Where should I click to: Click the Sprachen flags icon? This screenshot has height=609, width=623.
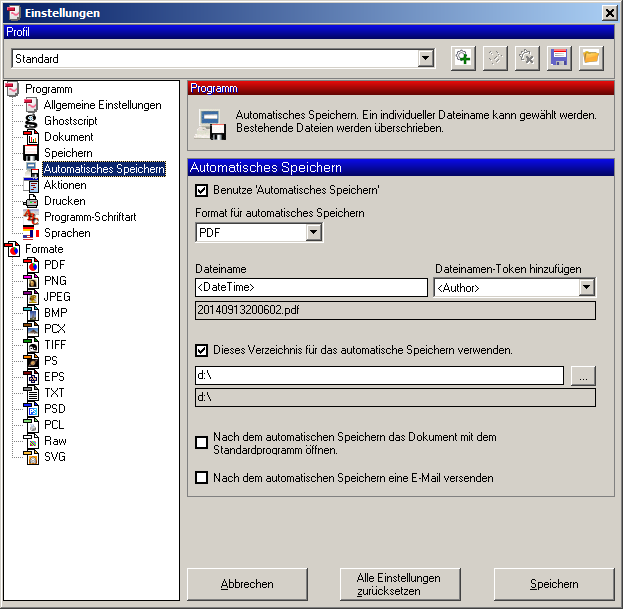click(31, 233)
